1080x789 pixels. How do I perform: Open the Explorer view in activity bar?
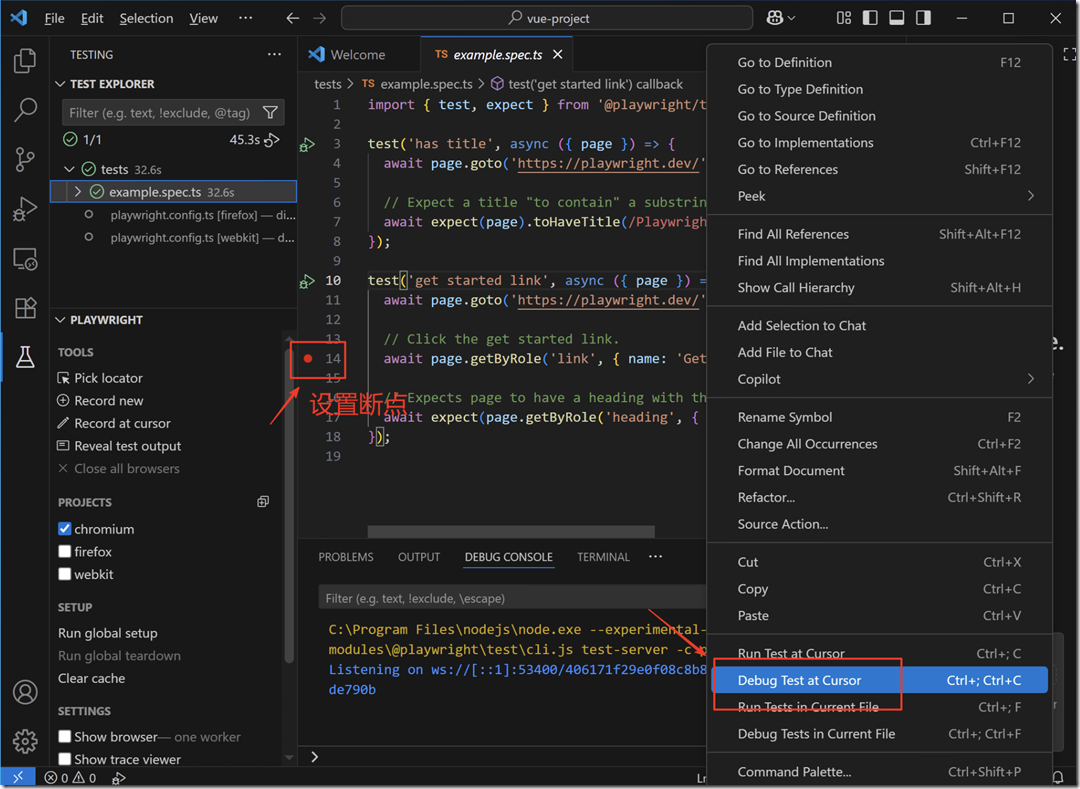coord(25,62)
